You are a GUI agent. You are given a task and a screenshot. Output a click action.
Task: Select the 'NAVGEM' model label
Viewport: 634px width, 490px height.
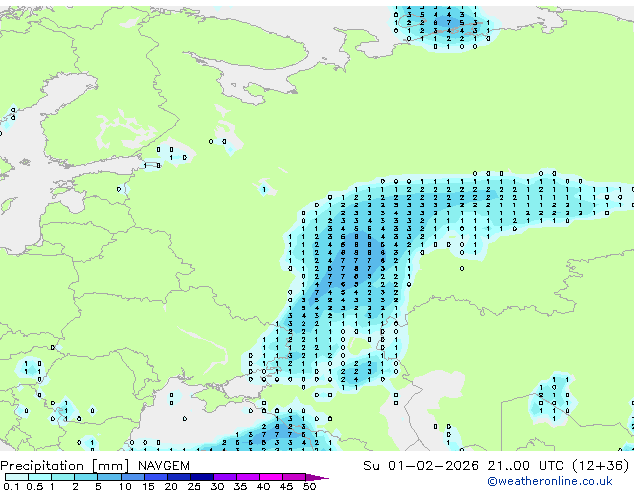click(x=164, y=466)
